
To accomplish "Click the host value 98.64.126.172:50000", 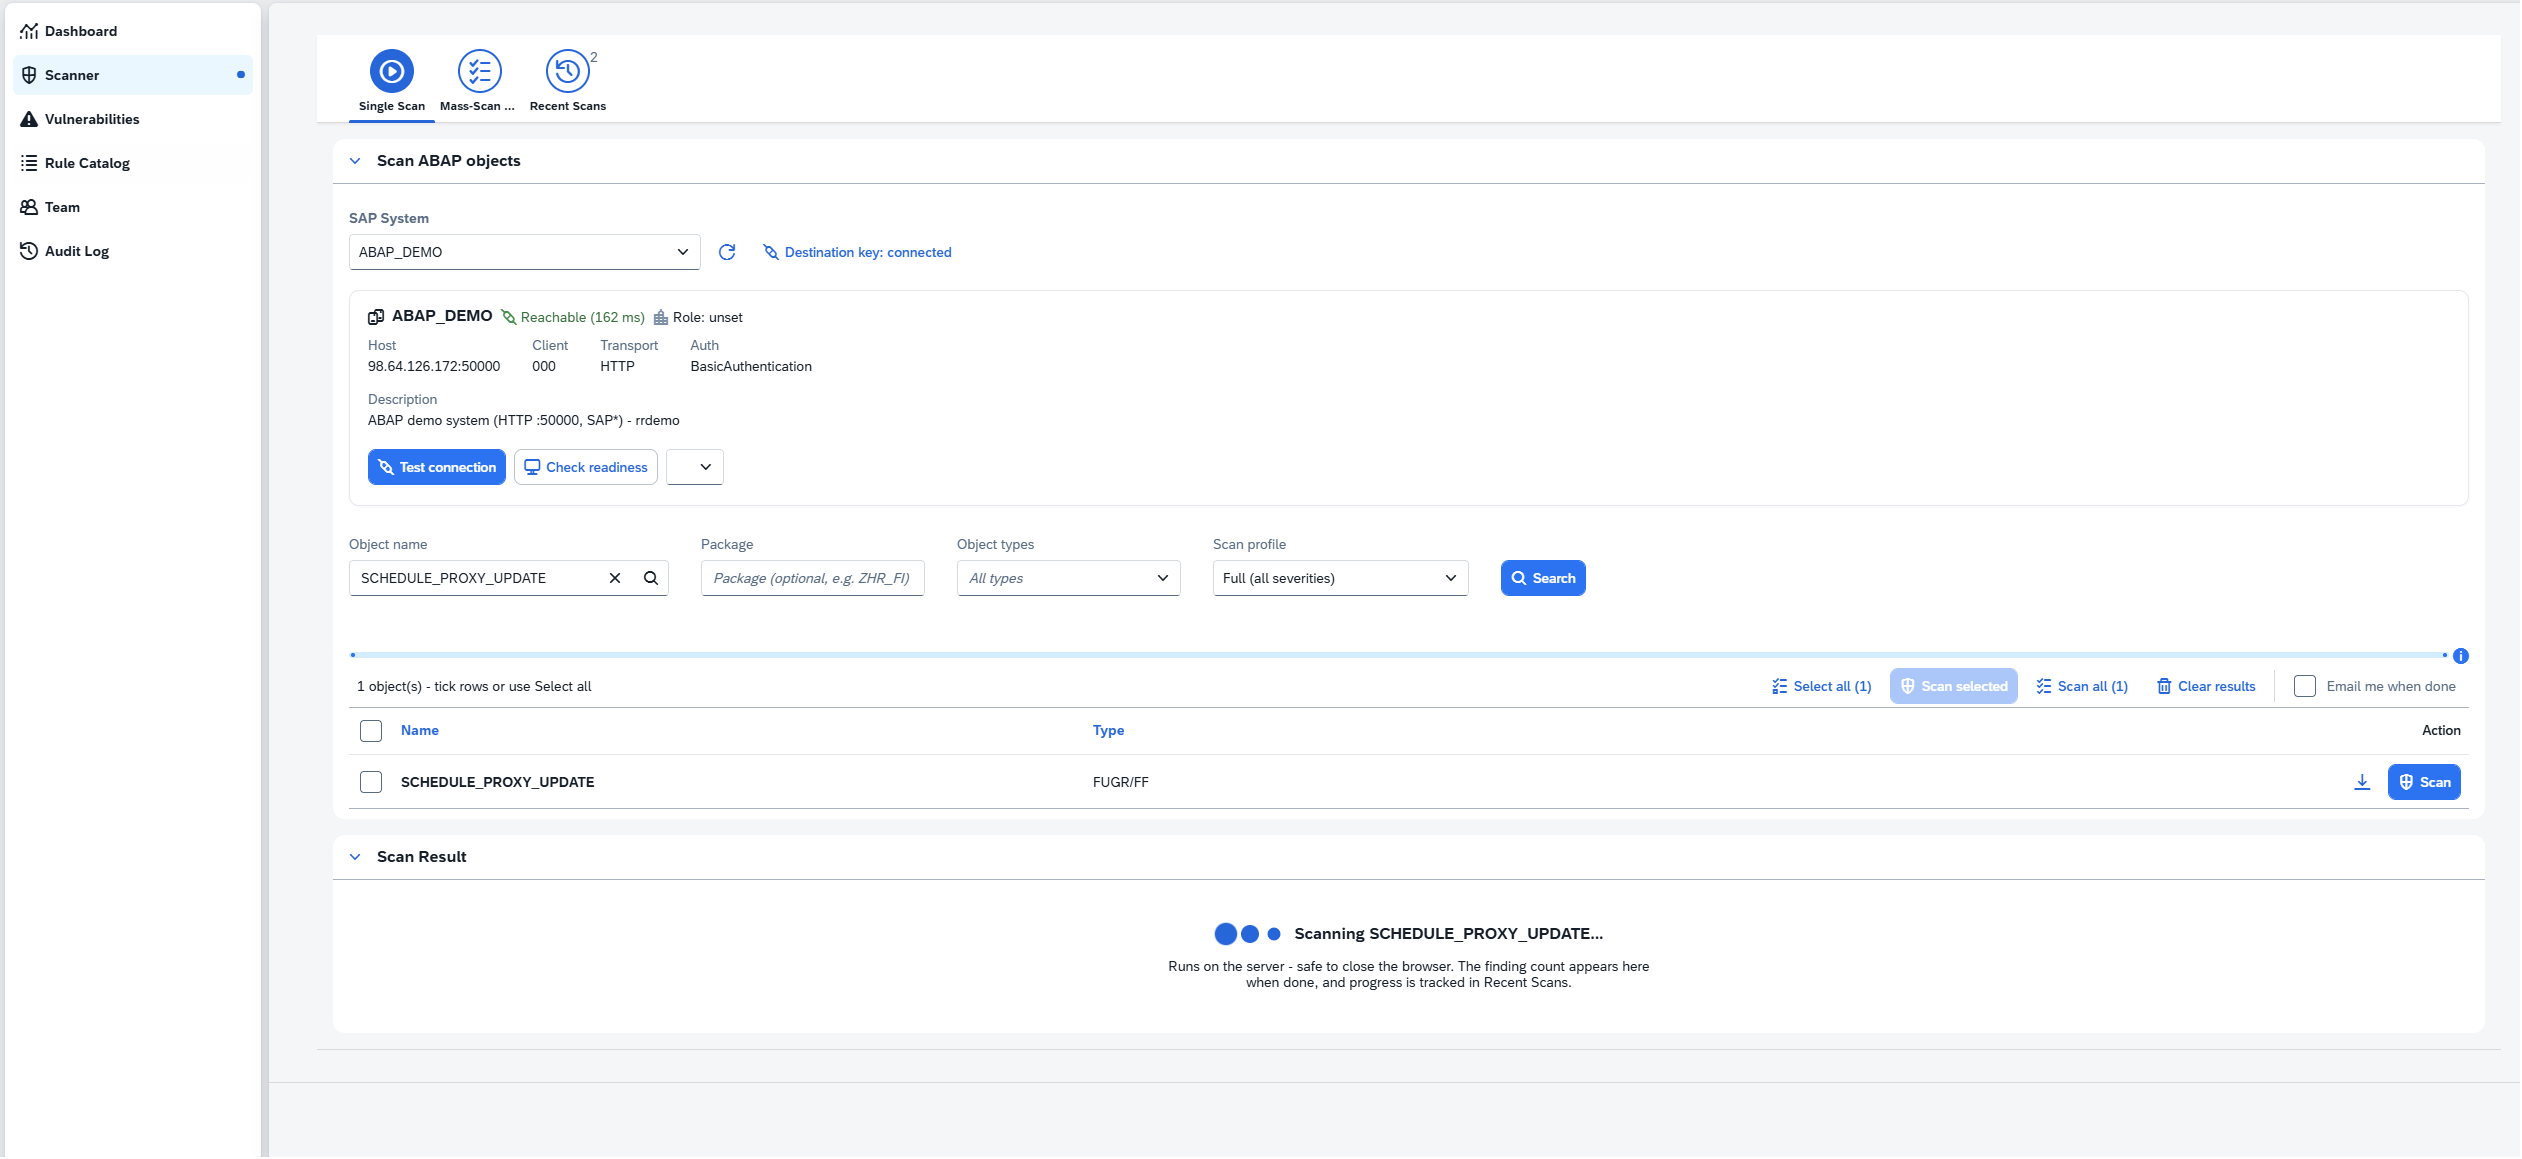I will point(434,366).
